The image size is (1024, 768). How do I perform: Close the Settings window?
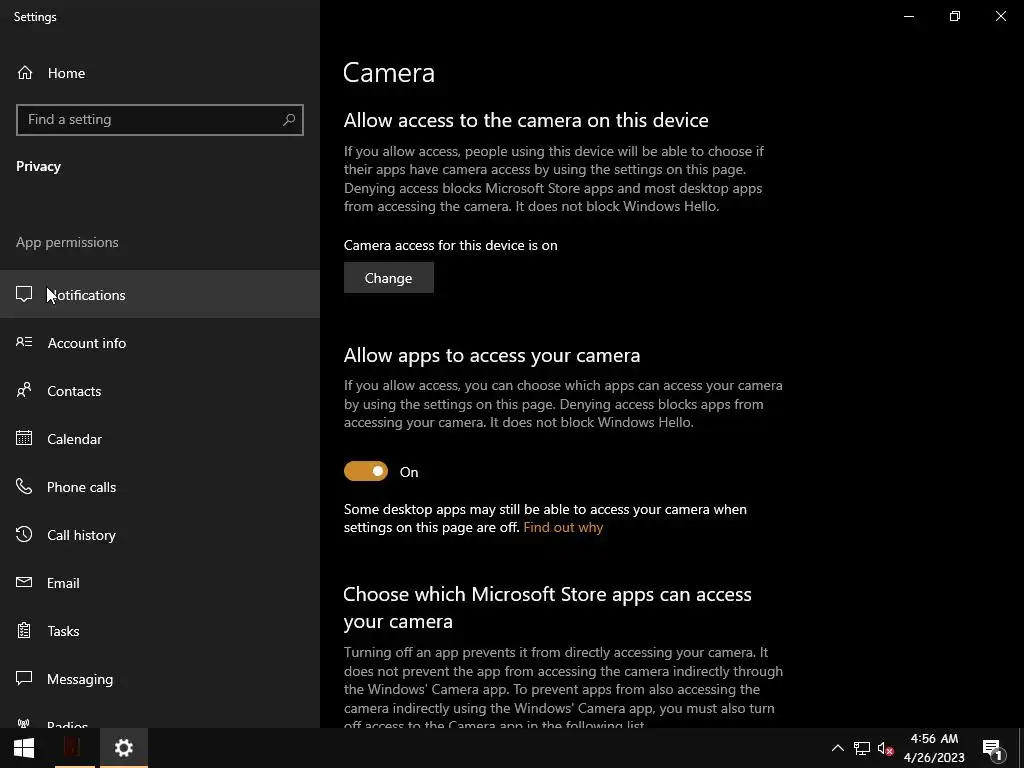(1000, 16)
